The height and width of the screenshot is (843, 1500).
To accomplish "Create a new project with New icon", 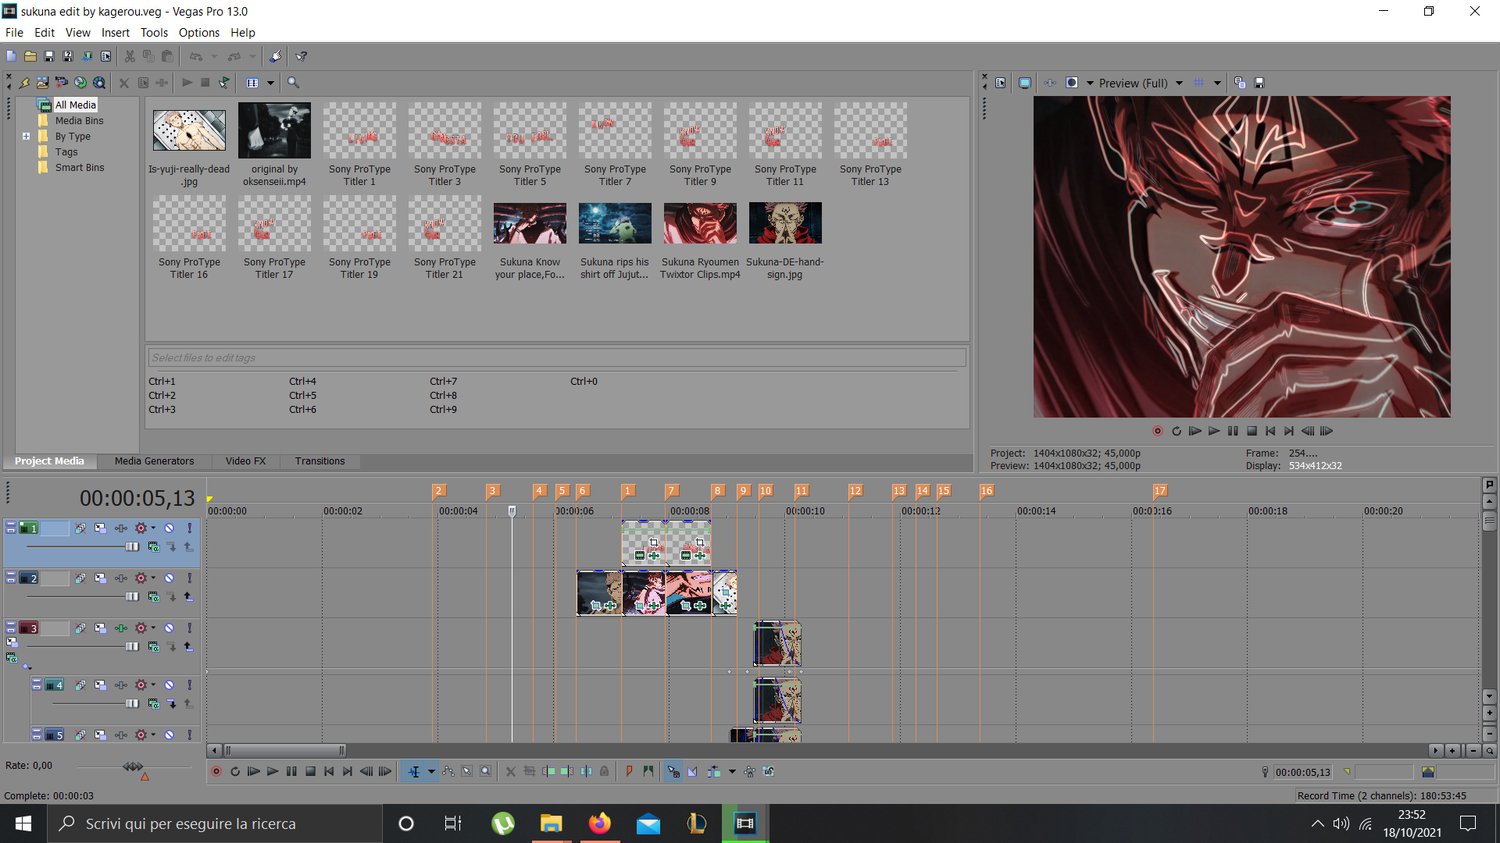I will [x=11, y=56].
